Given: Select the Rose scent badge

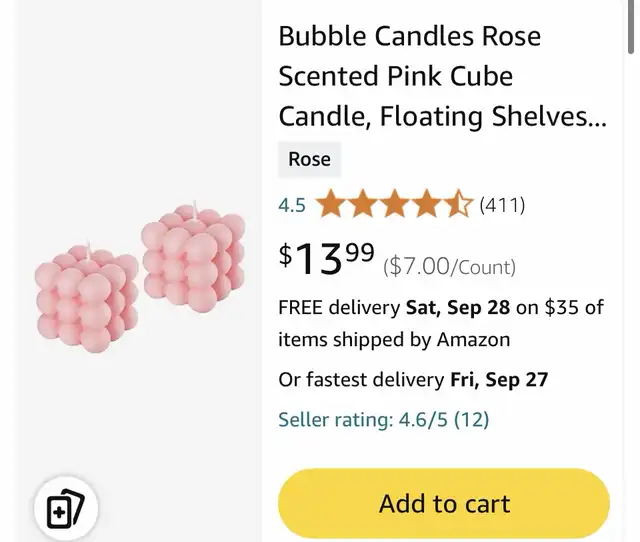Looking at the screenshot, I should pos(309,159).
